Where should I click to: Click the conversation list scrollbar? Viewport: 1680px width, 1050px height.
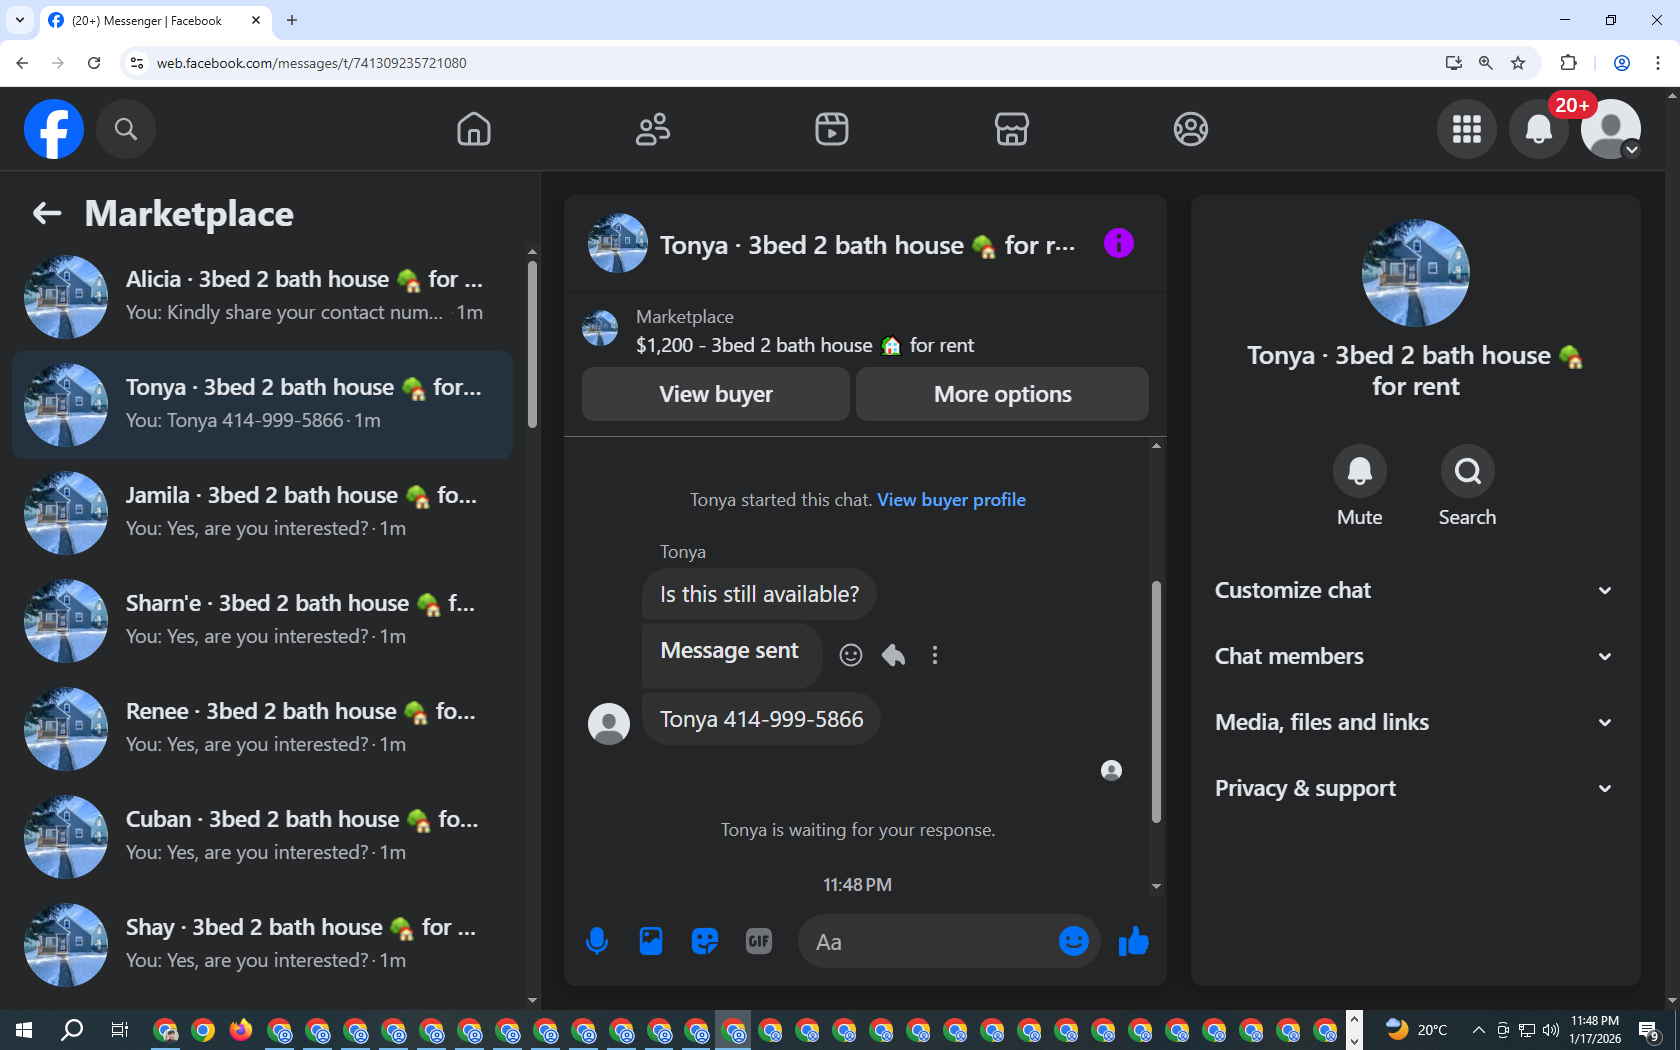(x=532, y=344)
